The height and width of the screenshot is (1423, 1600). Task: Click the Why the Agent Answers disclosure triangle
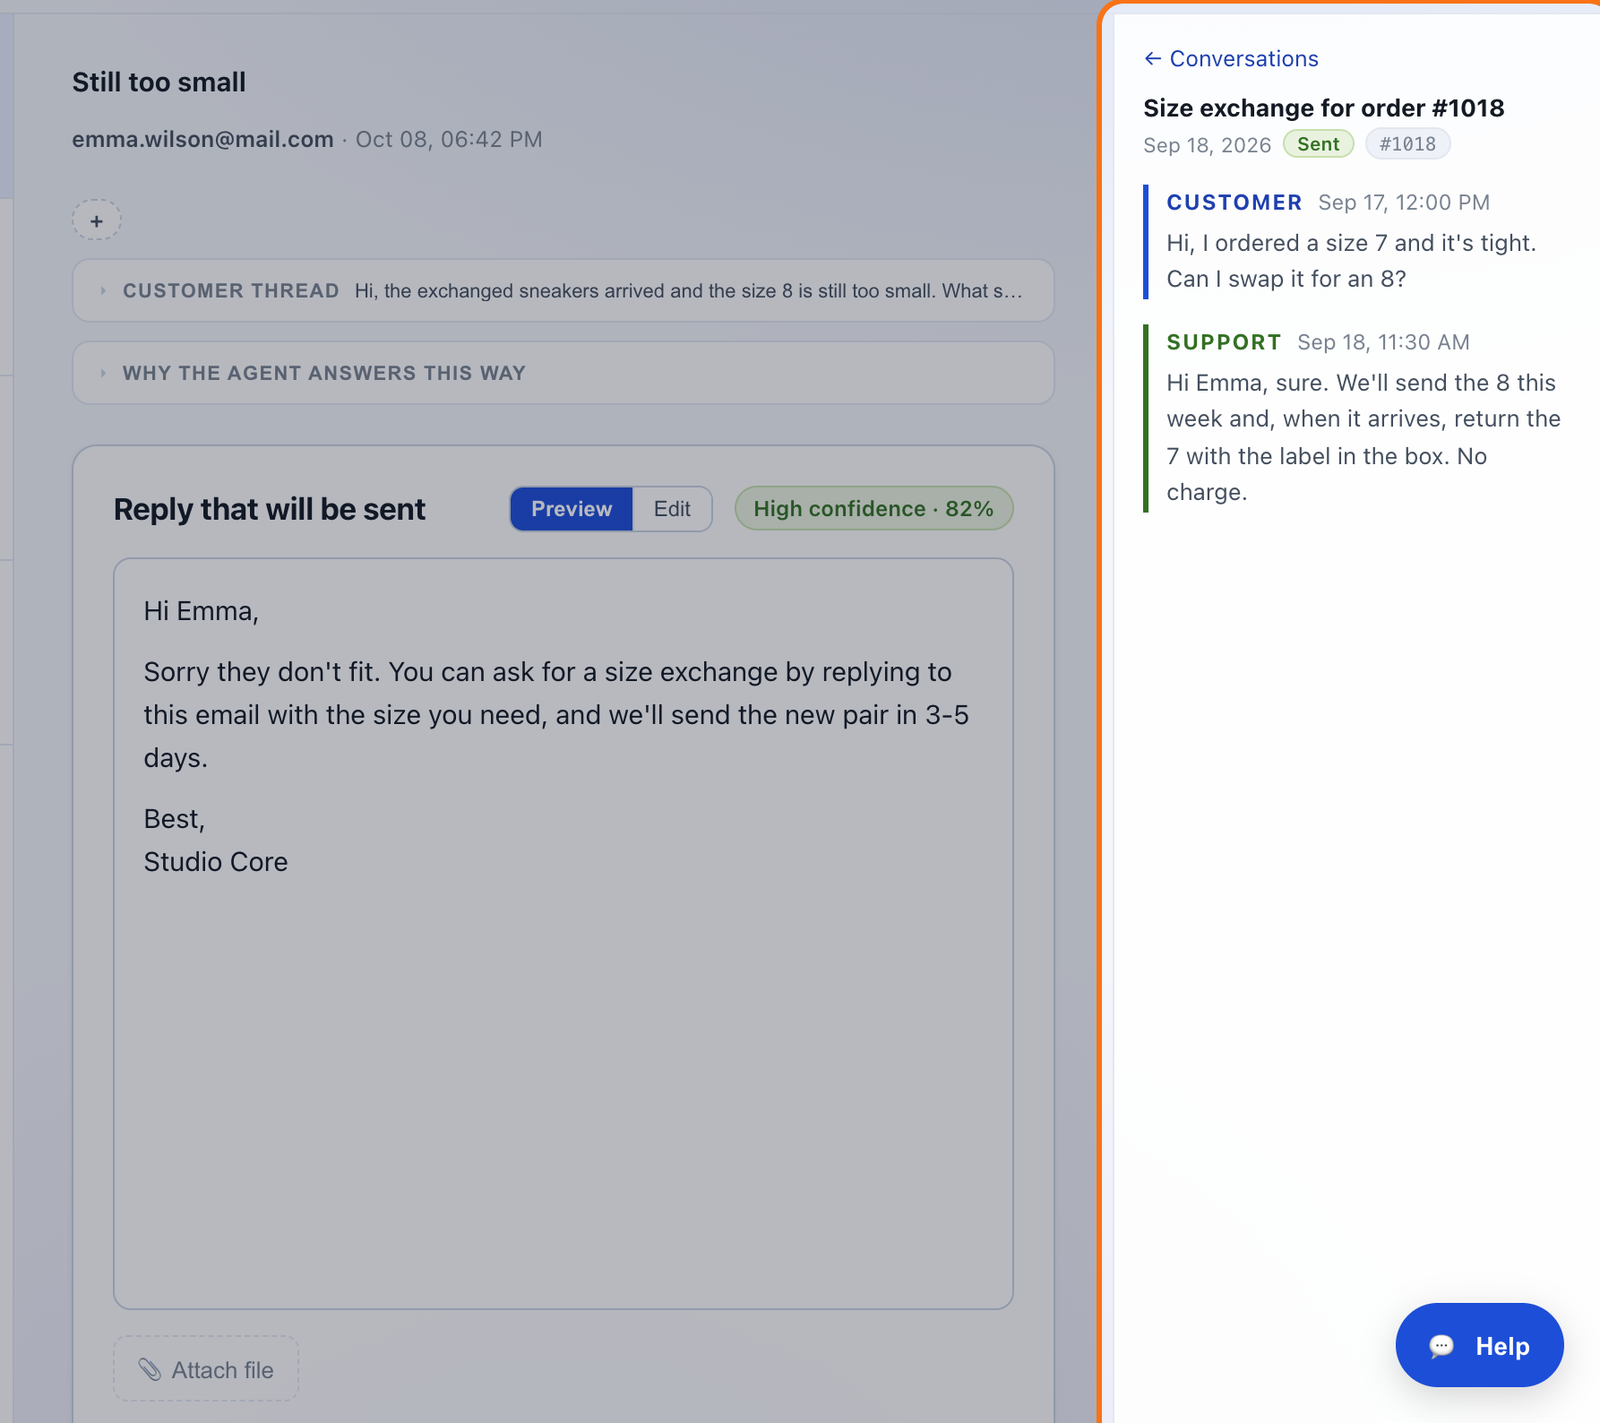pyautogui.click(x=103, y=373)
